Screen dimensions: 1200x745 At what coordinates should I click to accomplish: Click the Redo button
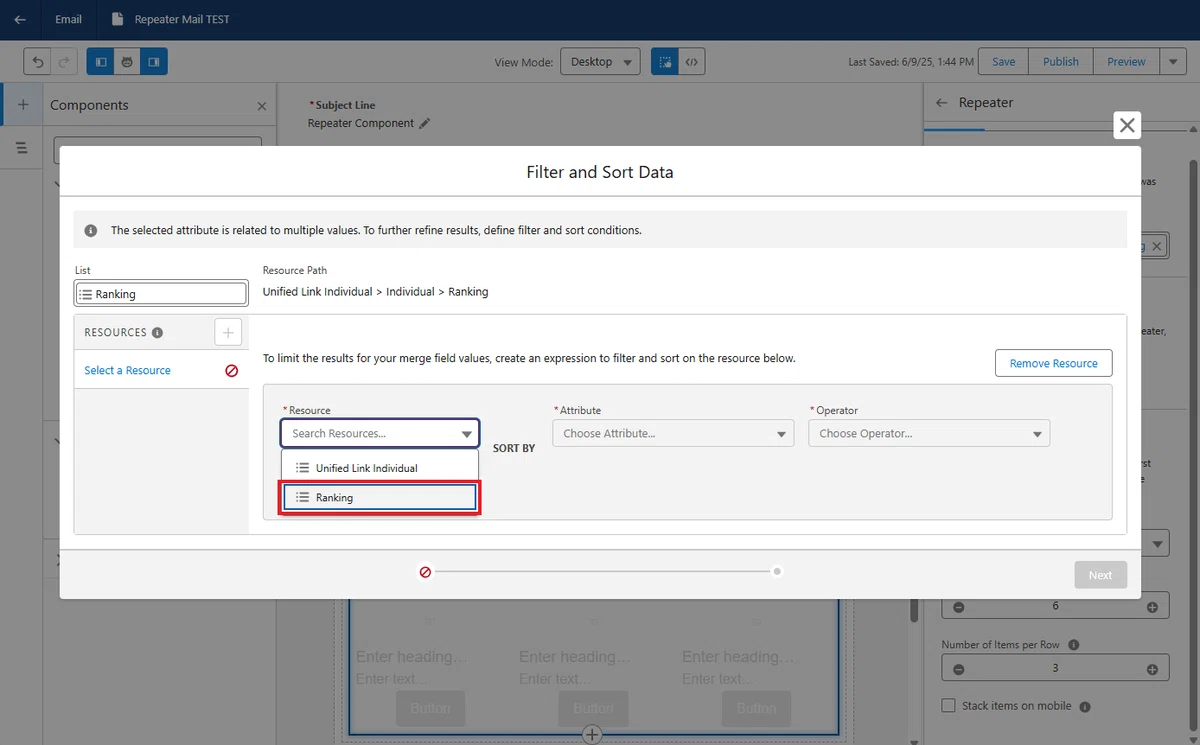(x=64, y=62)
